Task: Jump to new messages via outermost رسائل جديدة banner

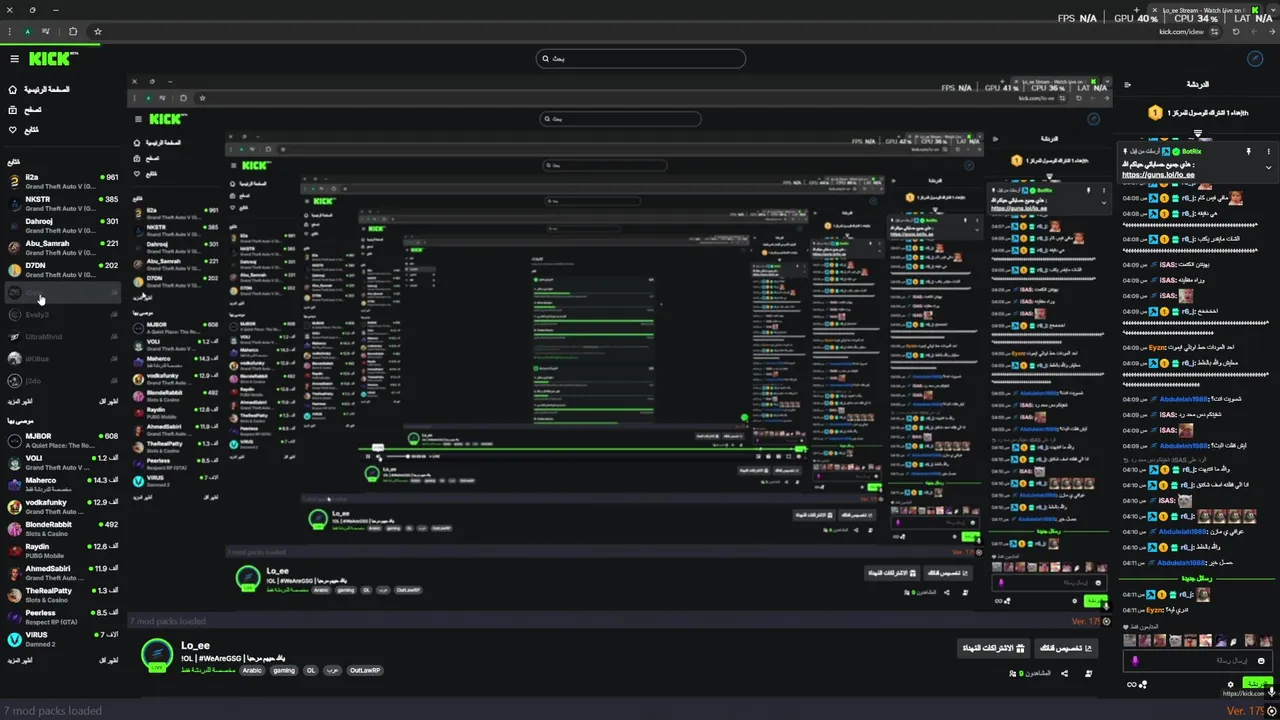Action: pyautogui.click(x=1197, y=579)
